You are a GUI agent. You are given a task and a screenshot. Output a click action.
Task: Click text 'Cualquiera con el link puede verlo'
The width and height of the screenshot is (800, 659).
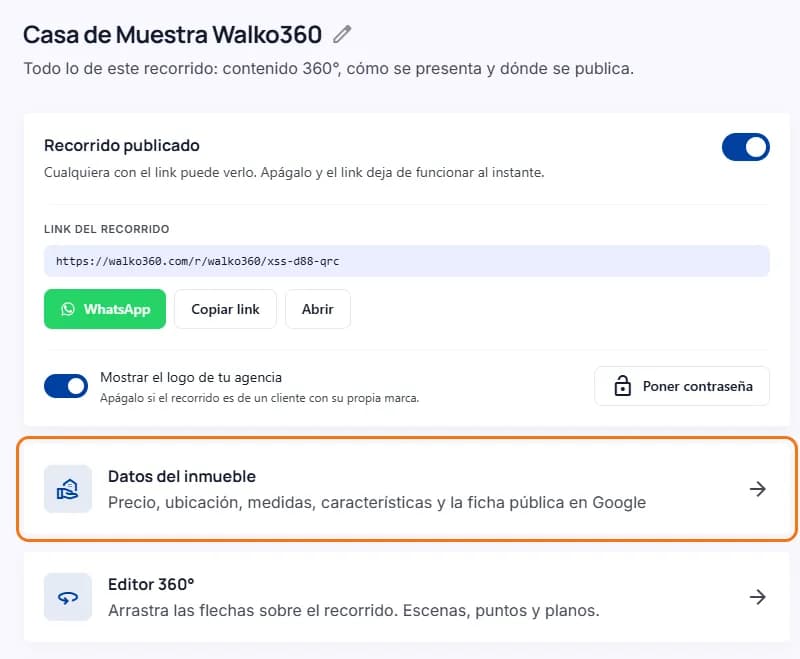pos(150,172)
